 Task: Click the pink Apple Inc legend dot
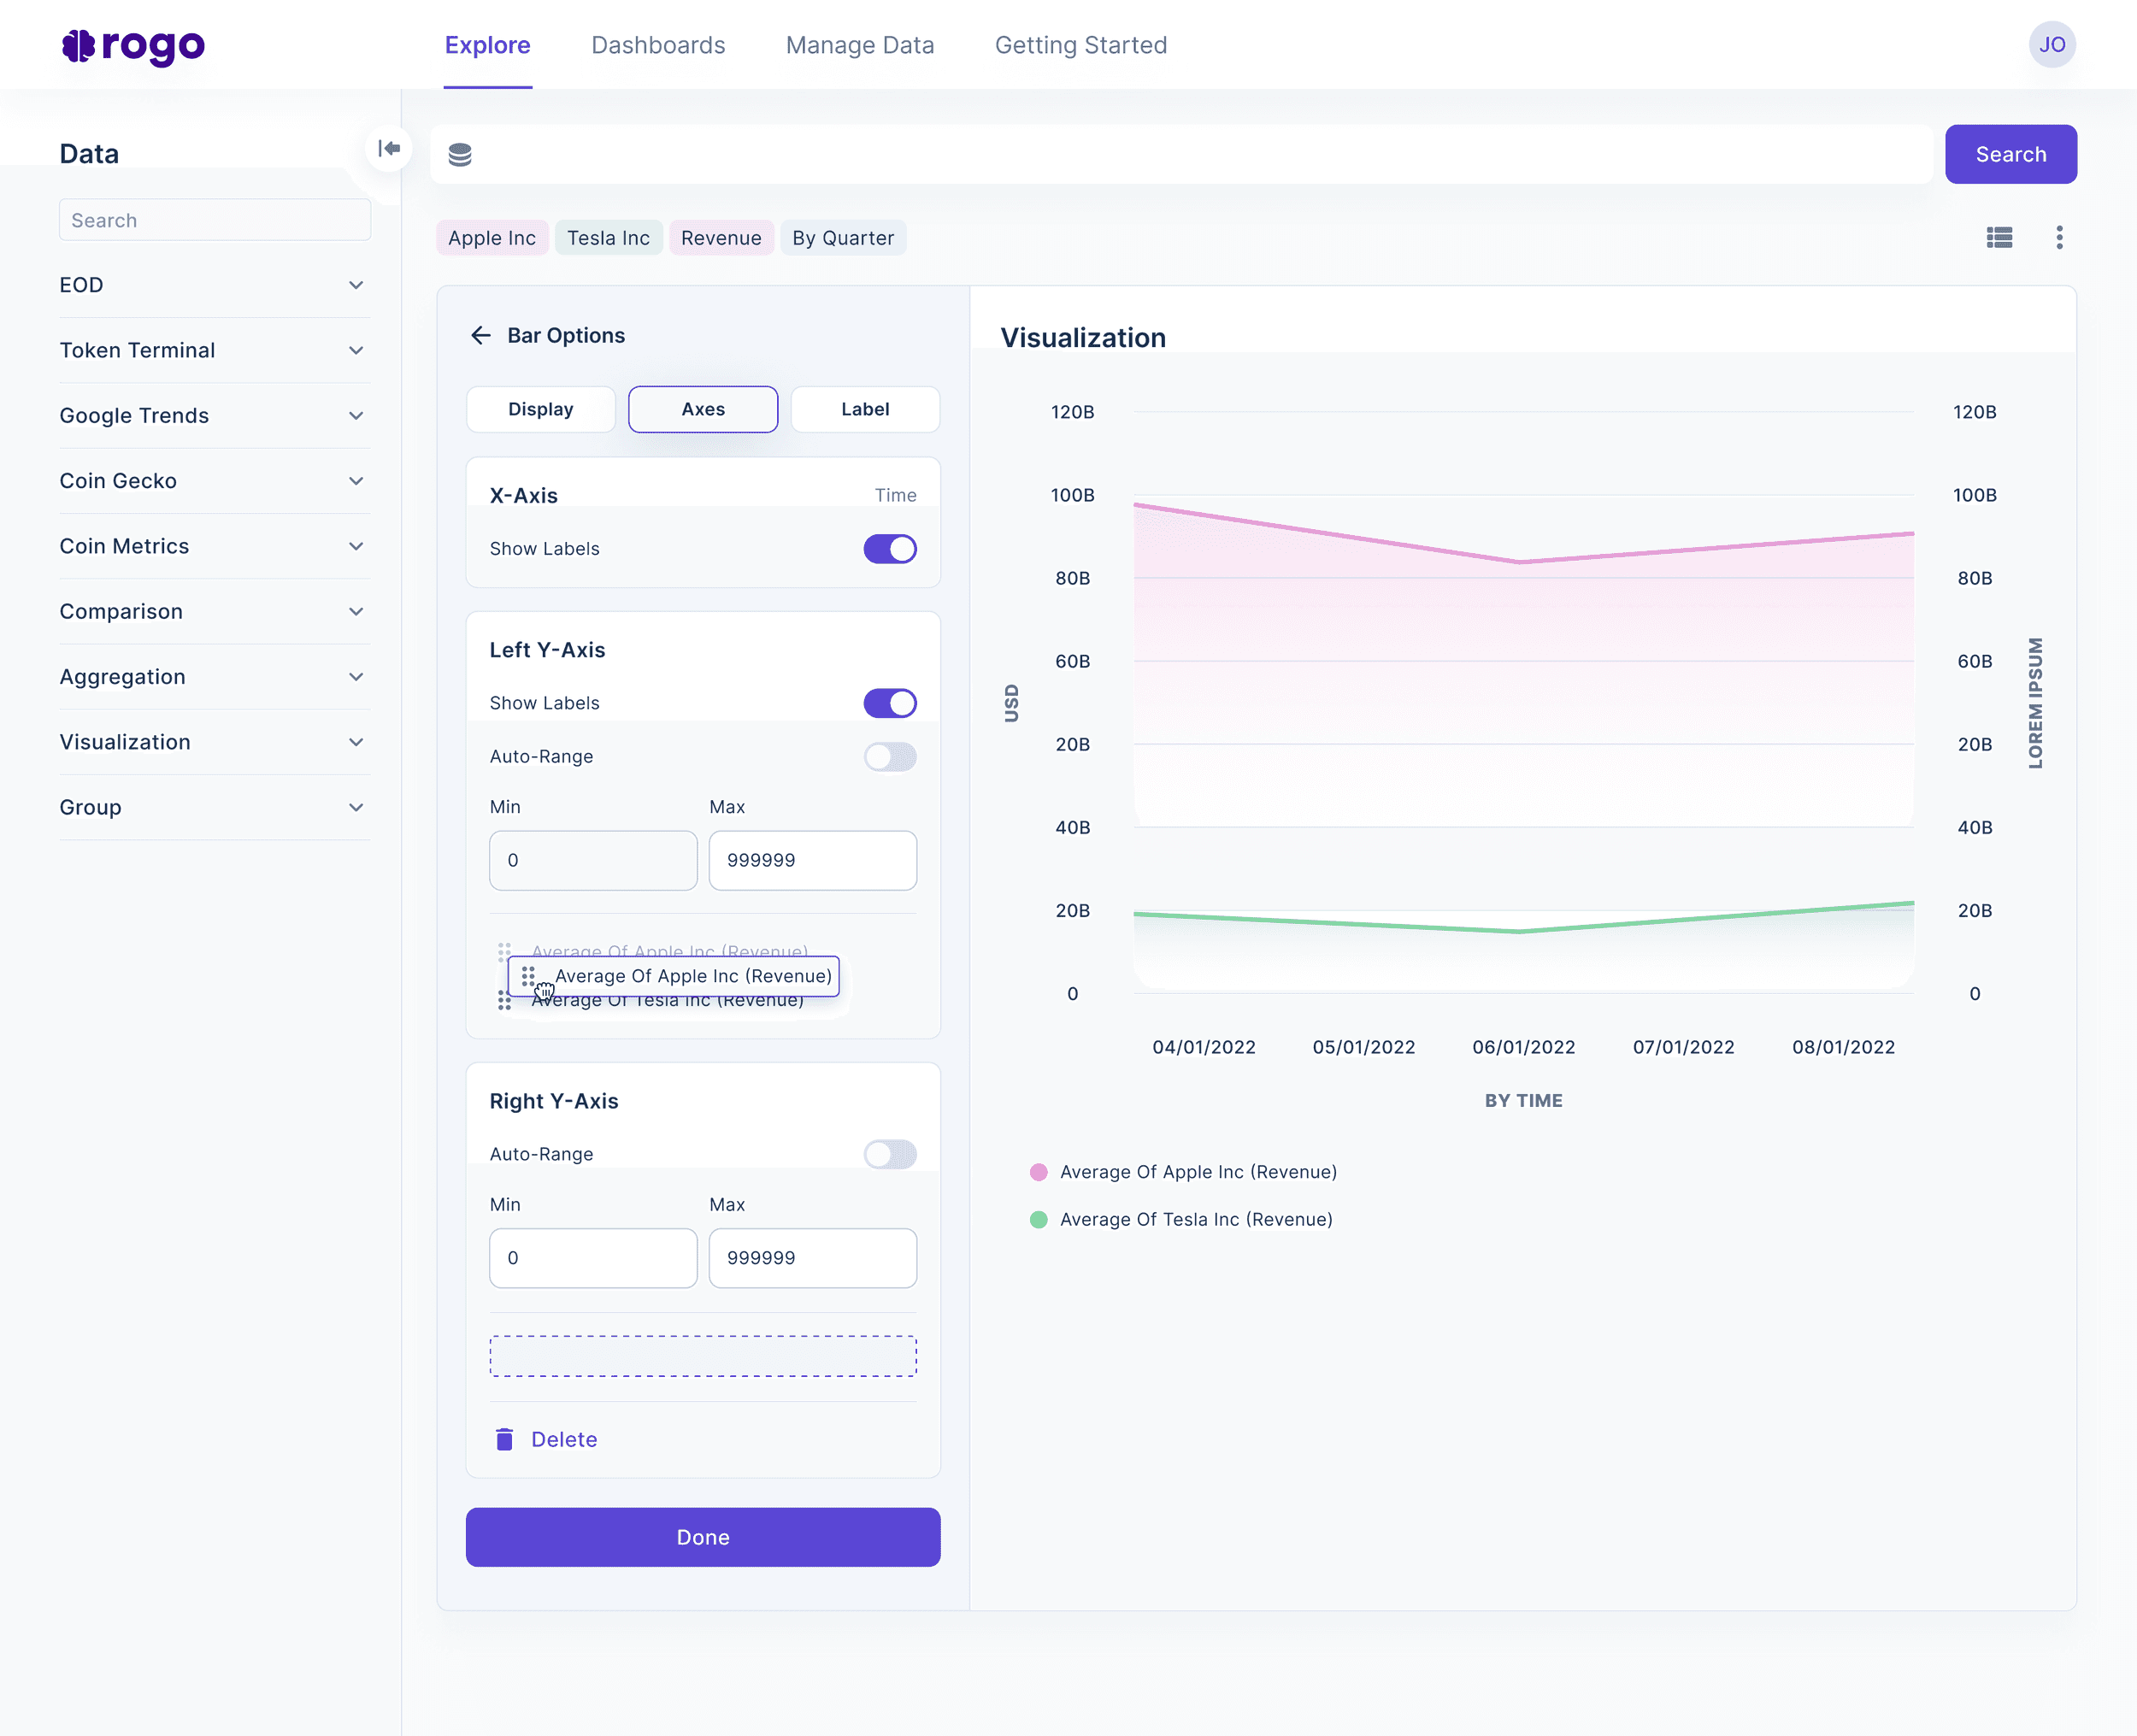[x=1039, y=1172]
